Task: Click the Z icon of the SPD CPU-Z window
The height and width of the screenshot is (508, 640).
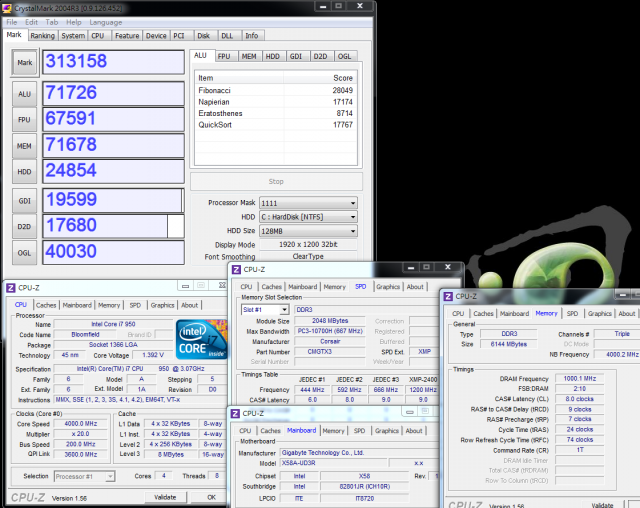Action: pos(236,269)
